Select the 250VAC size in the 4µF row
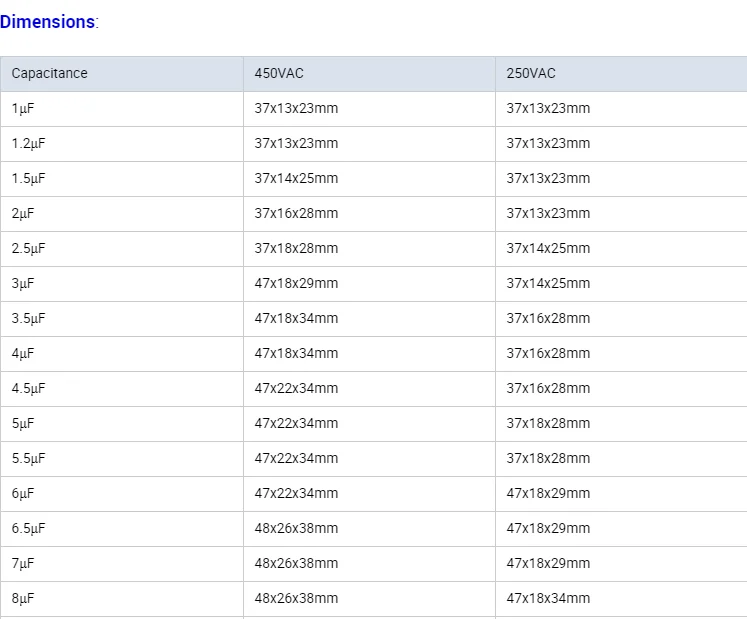Viewport: 747px width, 619px height. tap(548, 354)
